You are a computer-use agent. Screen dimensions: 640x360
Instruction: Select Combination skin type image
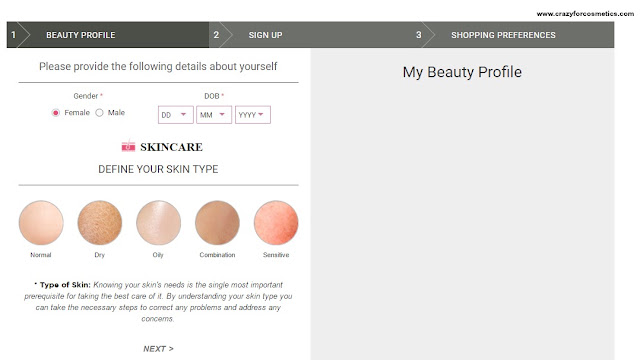(x=217, y=222)
